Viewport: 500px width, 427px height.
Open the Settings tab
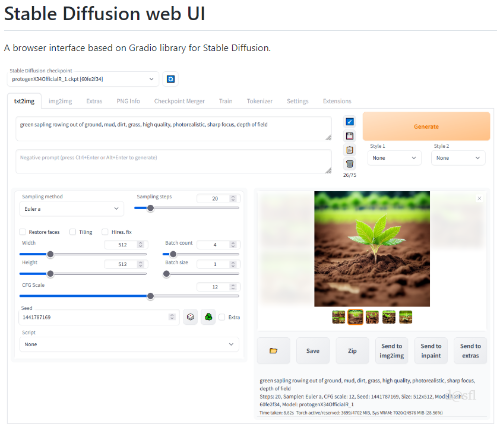tap(298, 101)
